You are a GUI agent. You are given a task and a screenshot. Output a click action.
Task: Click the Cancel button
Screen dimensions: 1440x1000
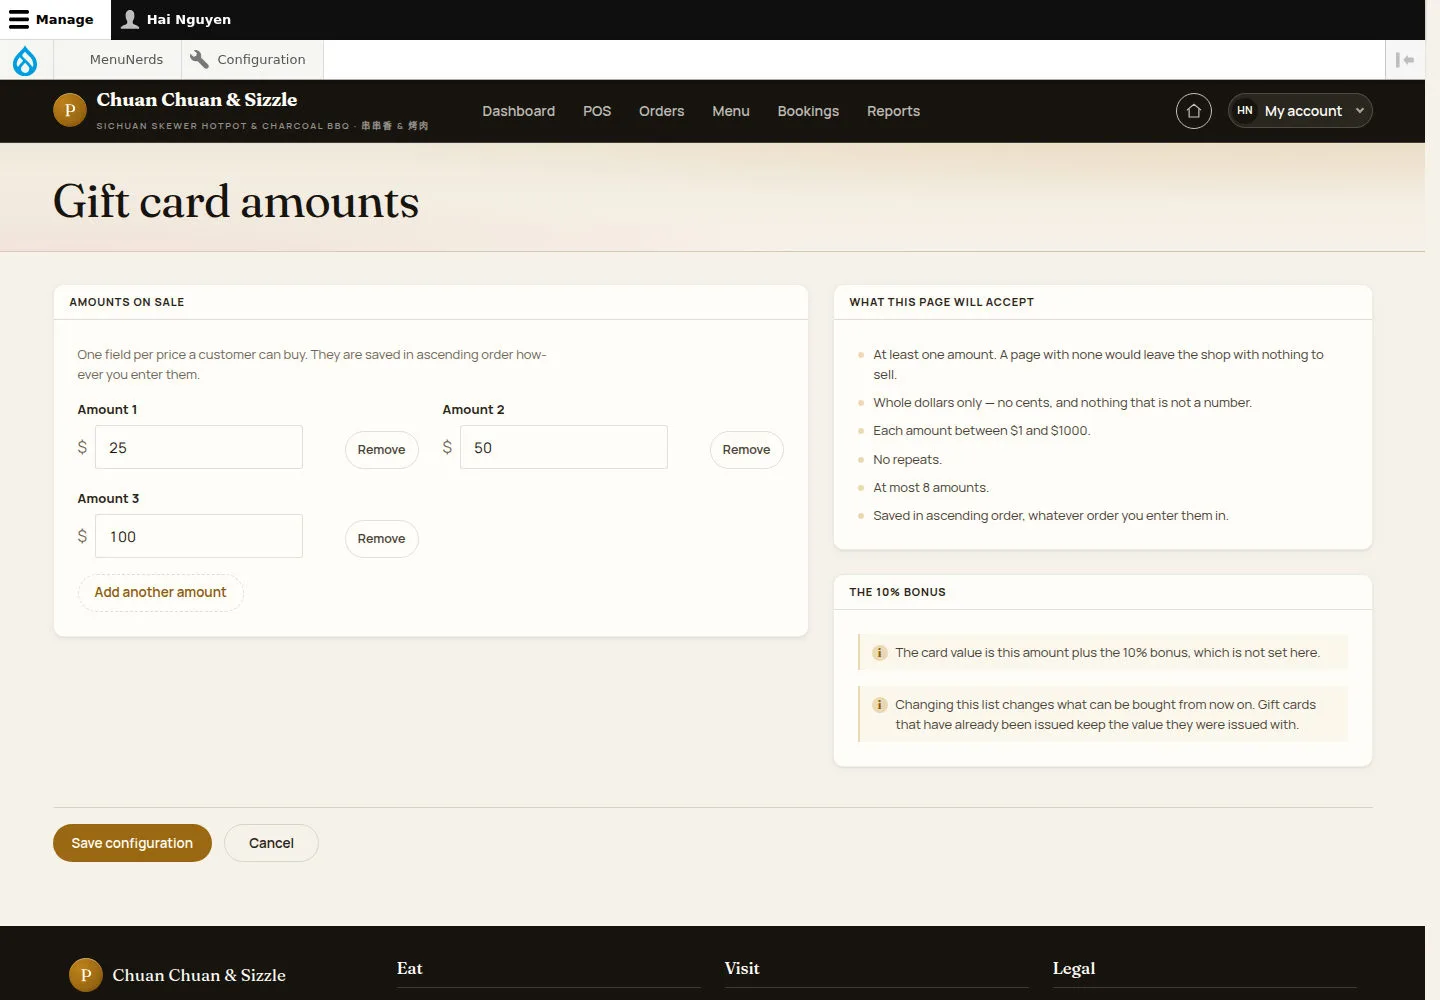[x=271, y=843]
